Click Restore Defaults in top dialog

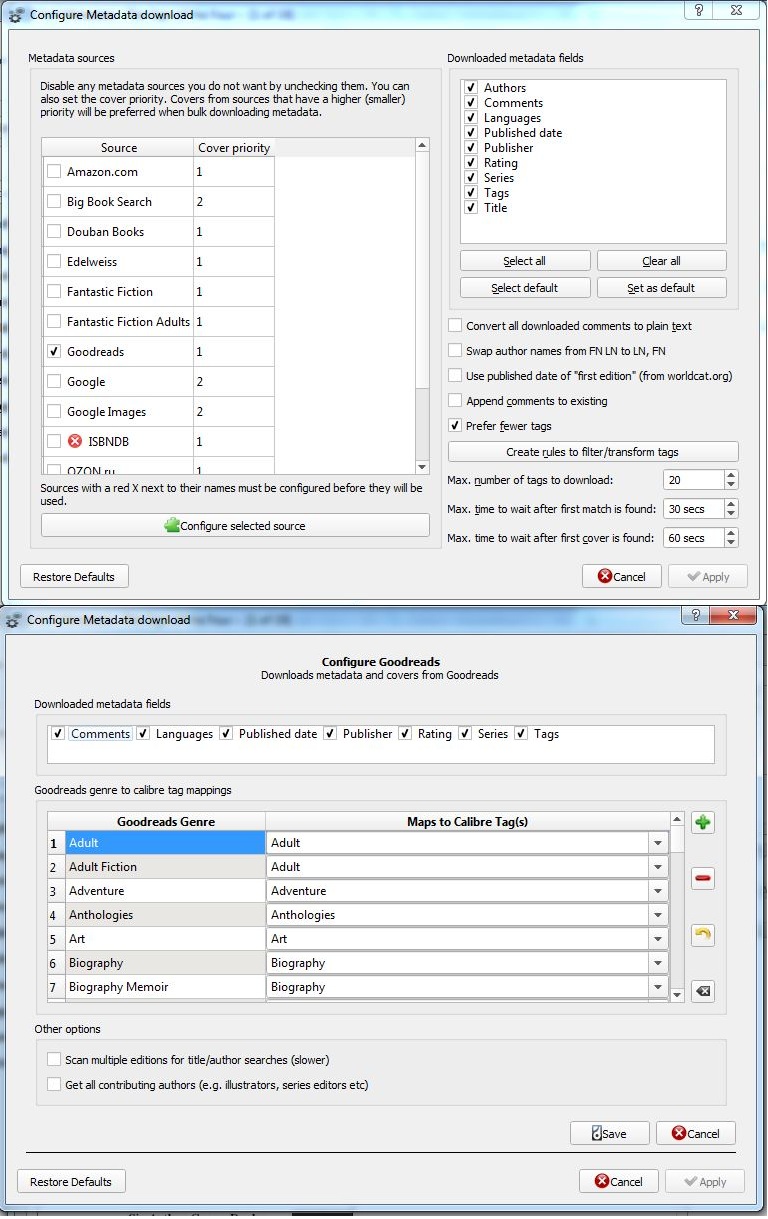(74, 577)
